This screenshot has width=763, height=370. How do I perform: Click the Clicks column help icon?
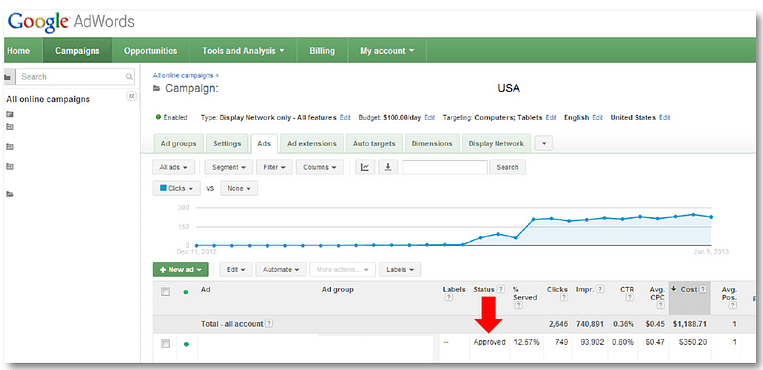coord(563,297)
